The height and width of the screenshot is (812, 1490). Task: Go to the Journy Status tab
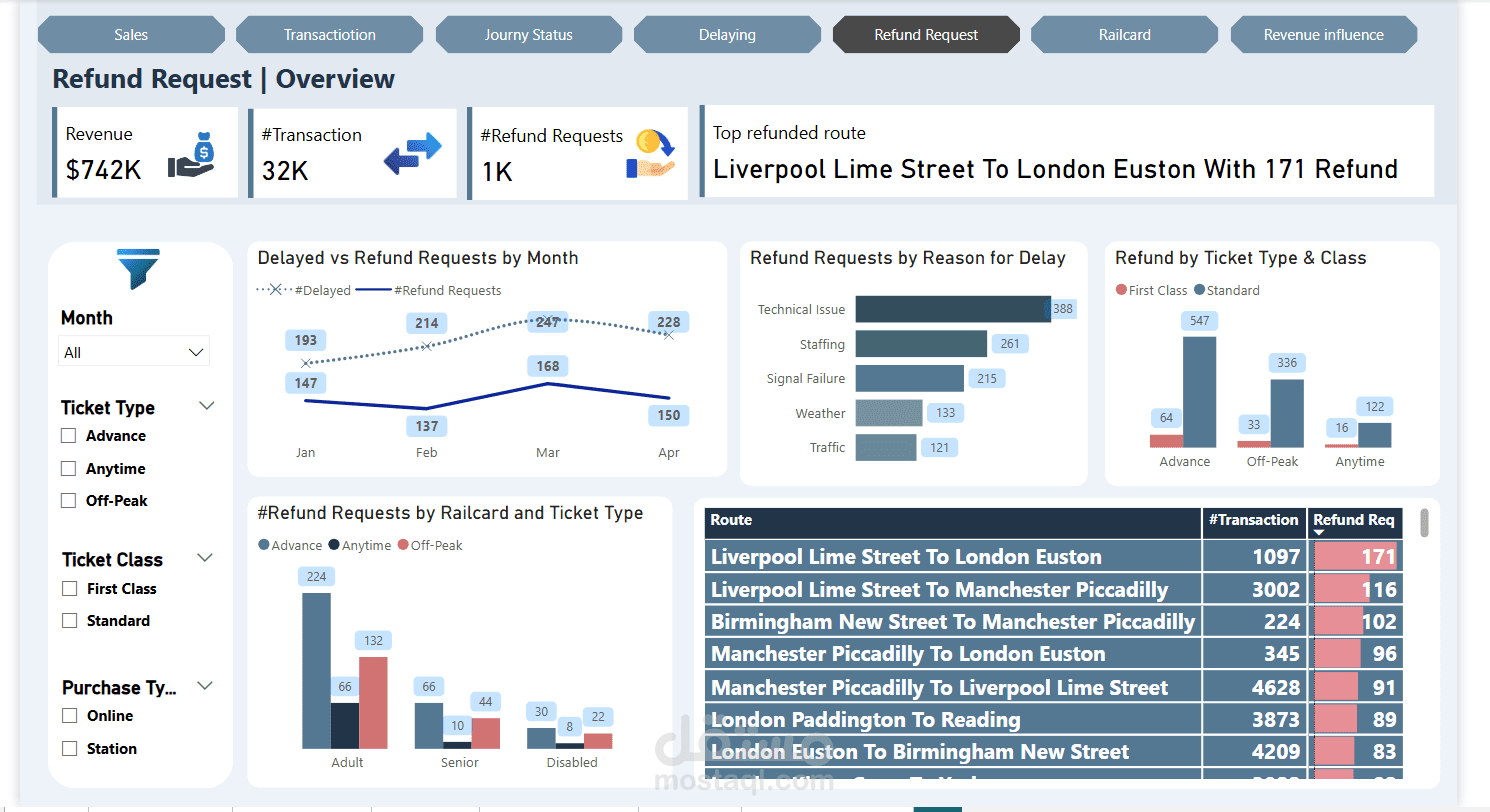pos(529,35)
